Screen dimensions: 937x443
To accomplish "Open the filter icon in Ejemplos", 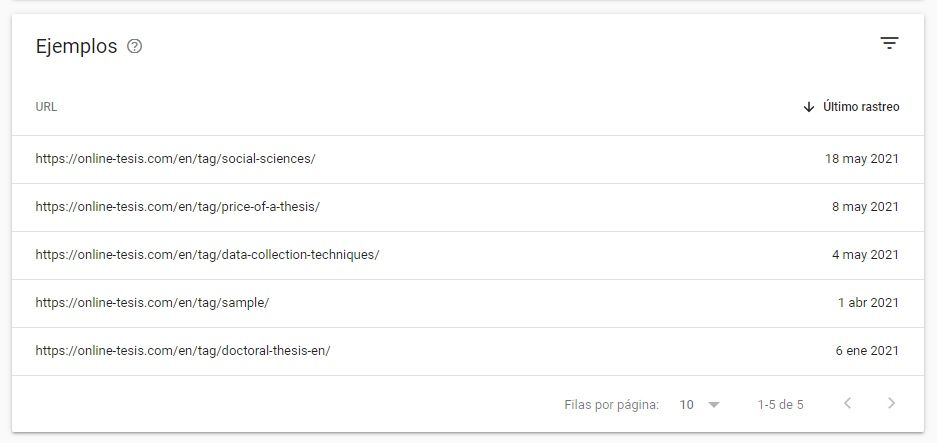I will pyautogui.click(x=889, y=43).
